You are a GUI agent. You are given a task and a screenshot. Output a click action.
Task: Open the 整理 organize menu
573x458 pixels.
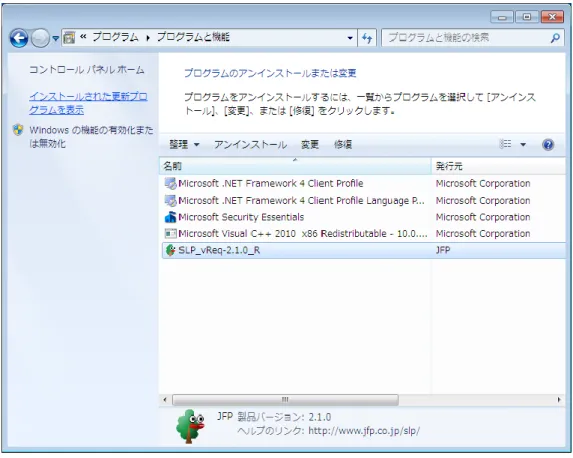(x=184, y=144)
